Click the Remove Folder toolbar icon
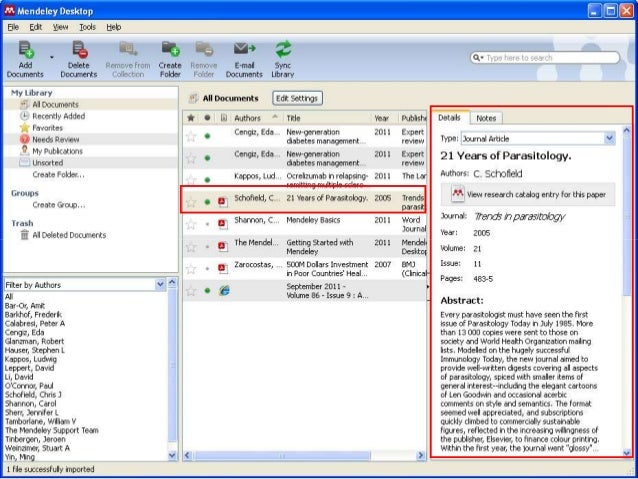This screenshot has height=479, width=638. point(204,49)
